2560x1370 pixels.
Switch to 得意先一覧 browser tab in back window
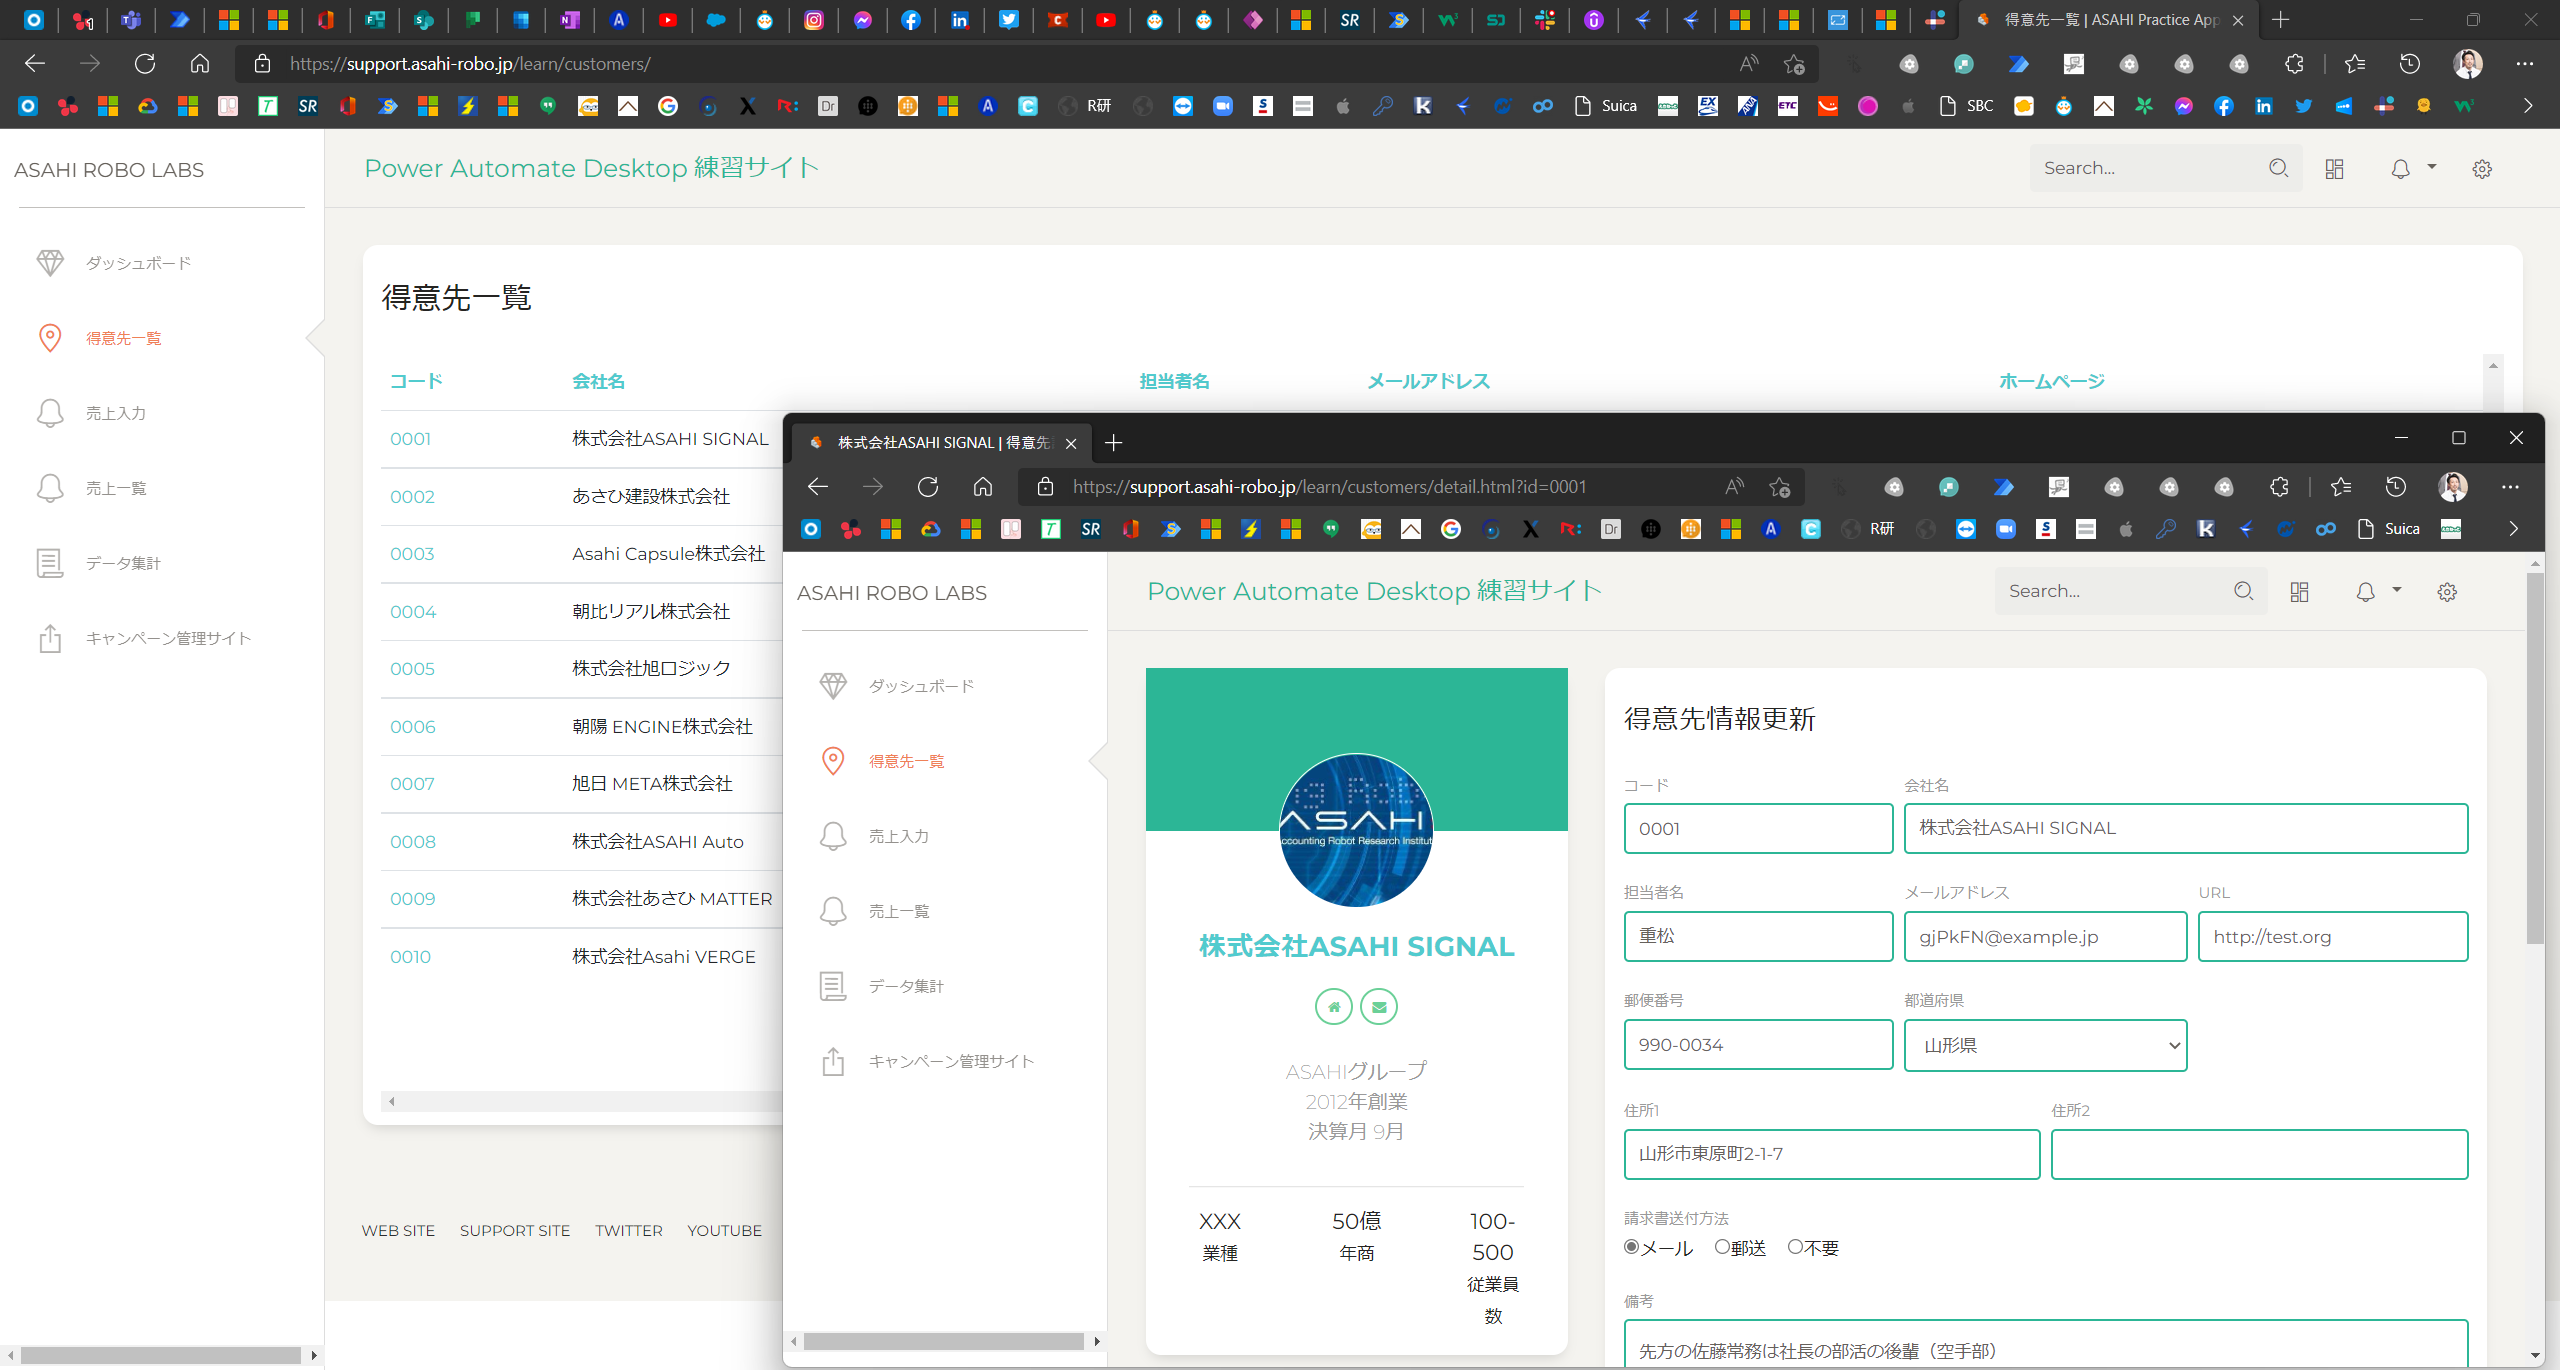[2110, 20]
